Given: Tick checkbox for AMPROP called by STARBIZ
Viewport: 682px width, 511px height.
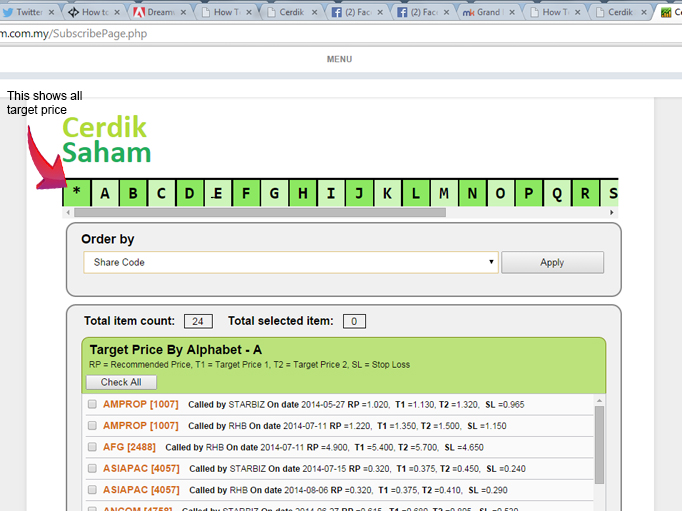Looking at the screenshot, I should tap(93, 405).
